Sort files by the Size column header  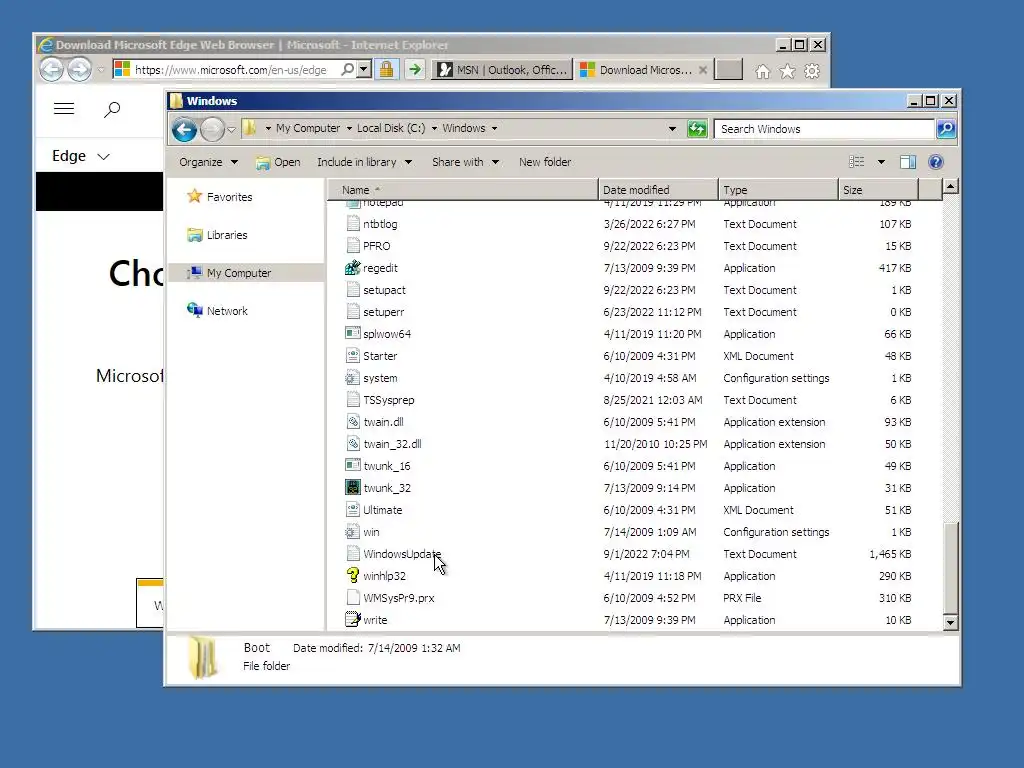pyautogui.click(x=878, y=189)
